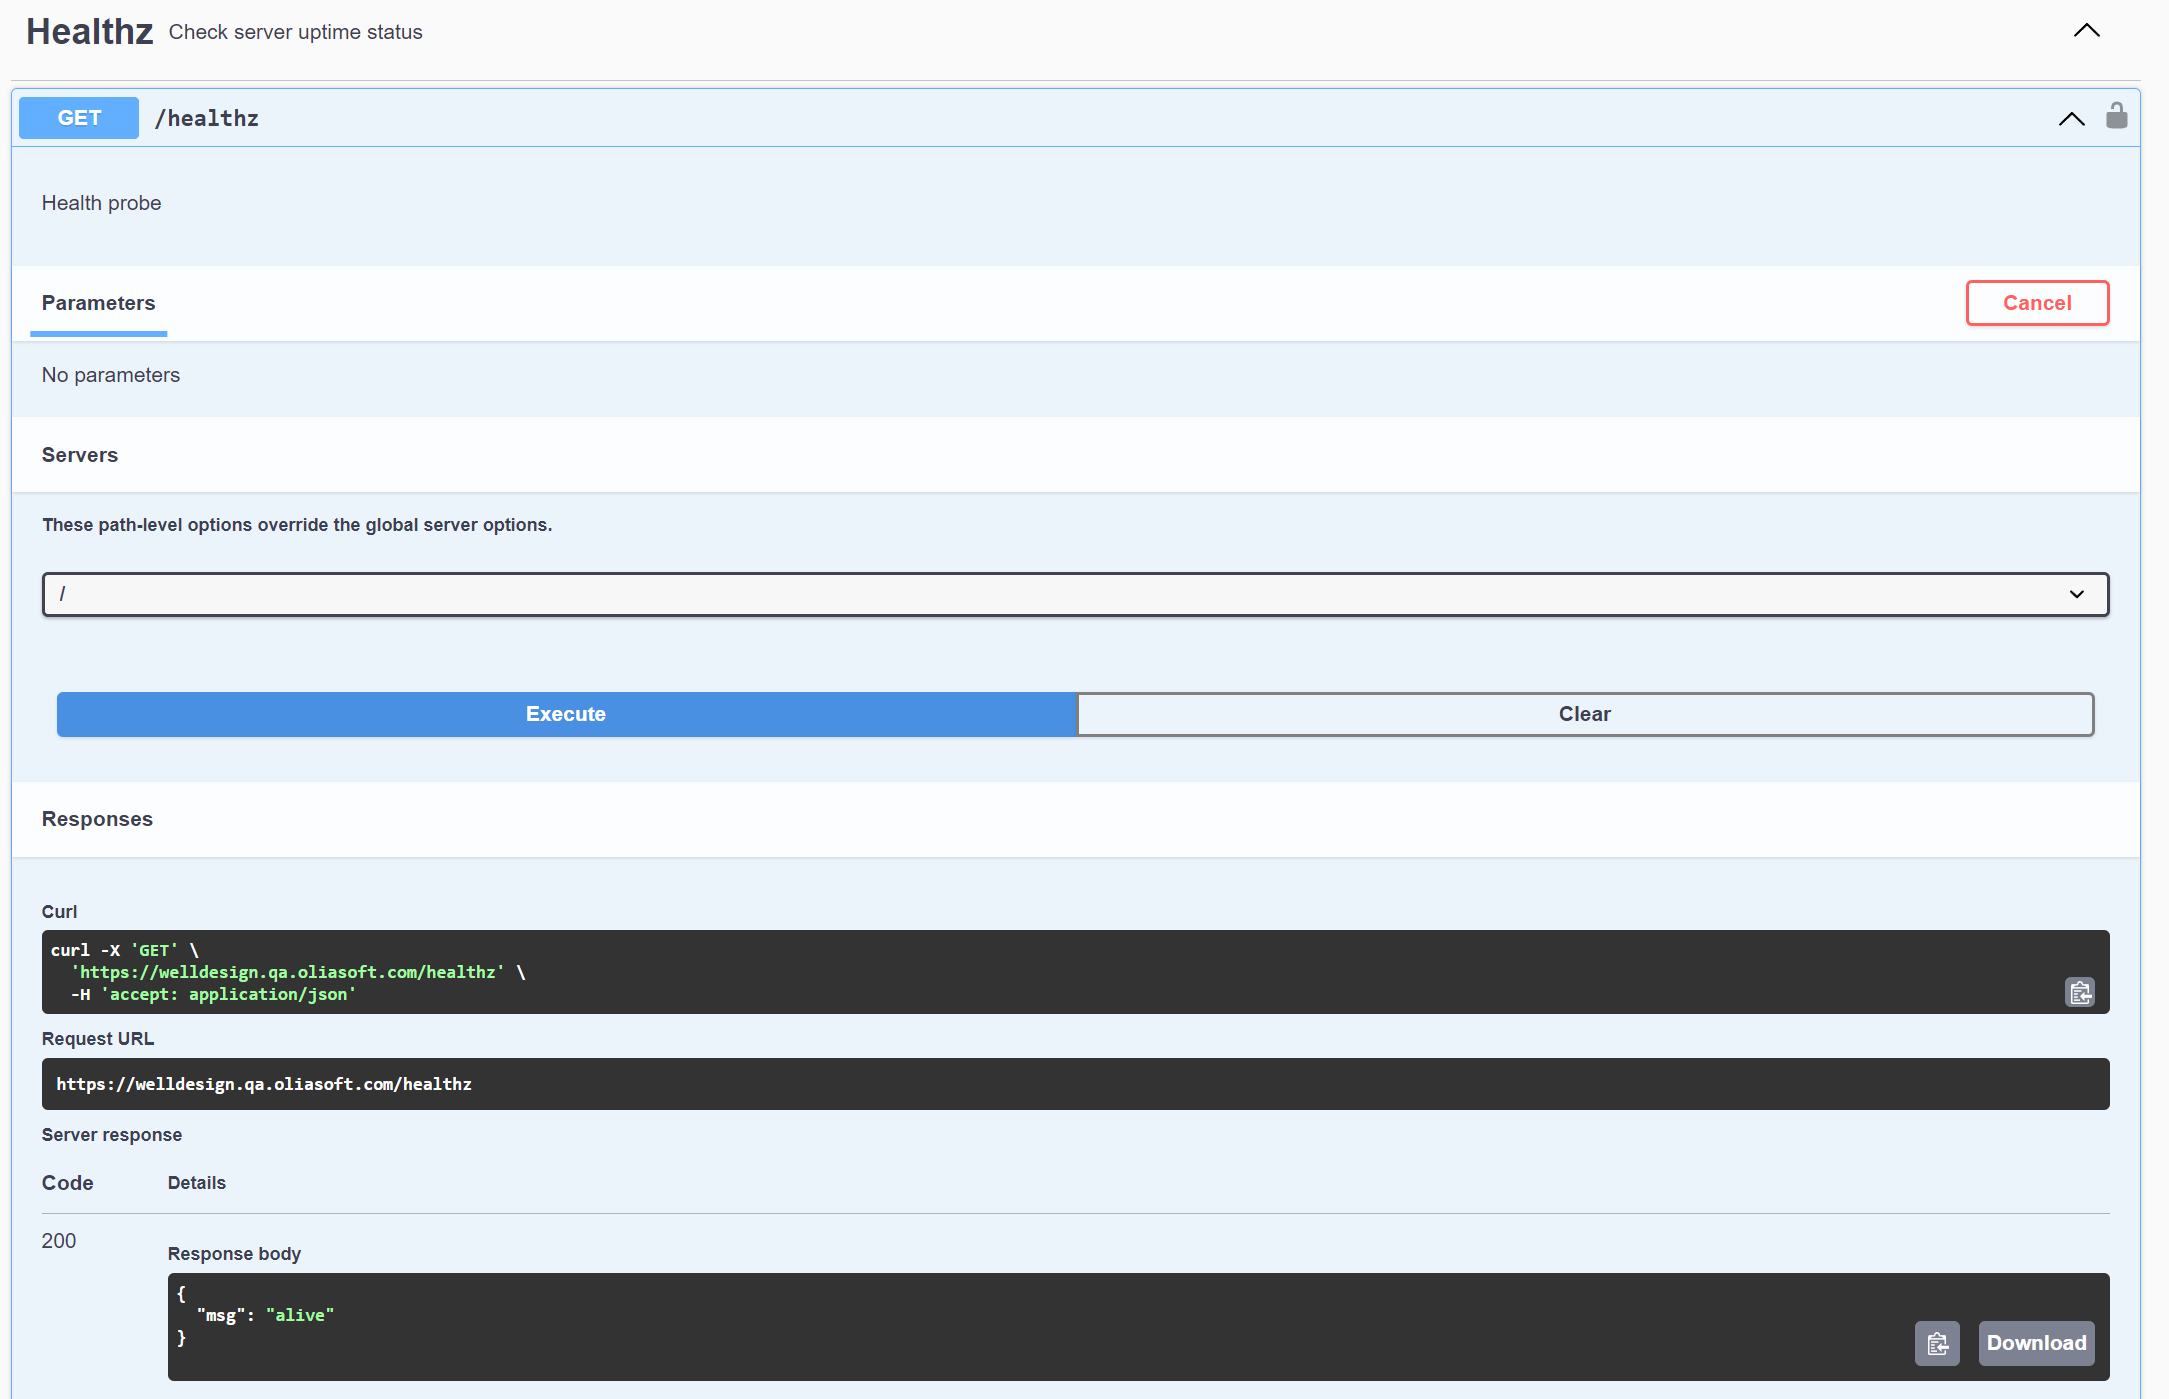Copy the curl command to clipboard
The height and width of the screenshot is (1399, 2169).
pos(2080,992)
